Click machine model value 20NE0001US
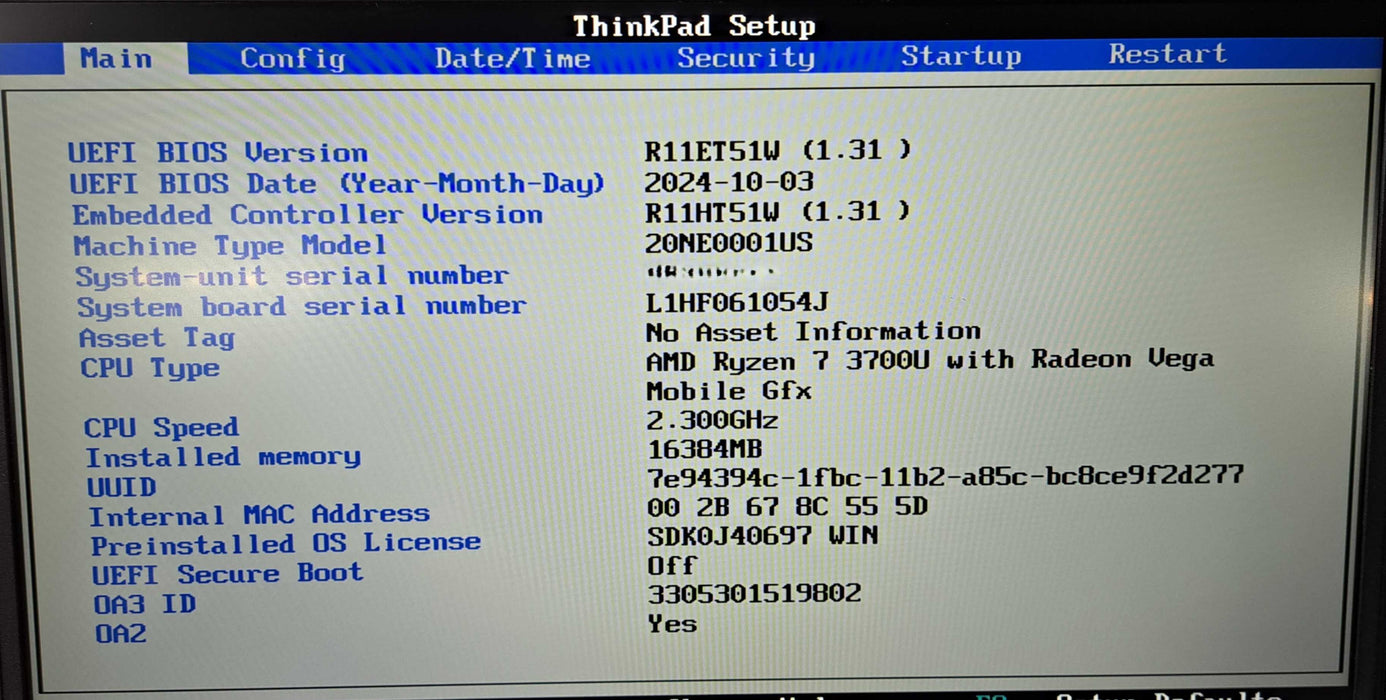The height and width of the screenshot is (700, 1386). pos(729,243)
